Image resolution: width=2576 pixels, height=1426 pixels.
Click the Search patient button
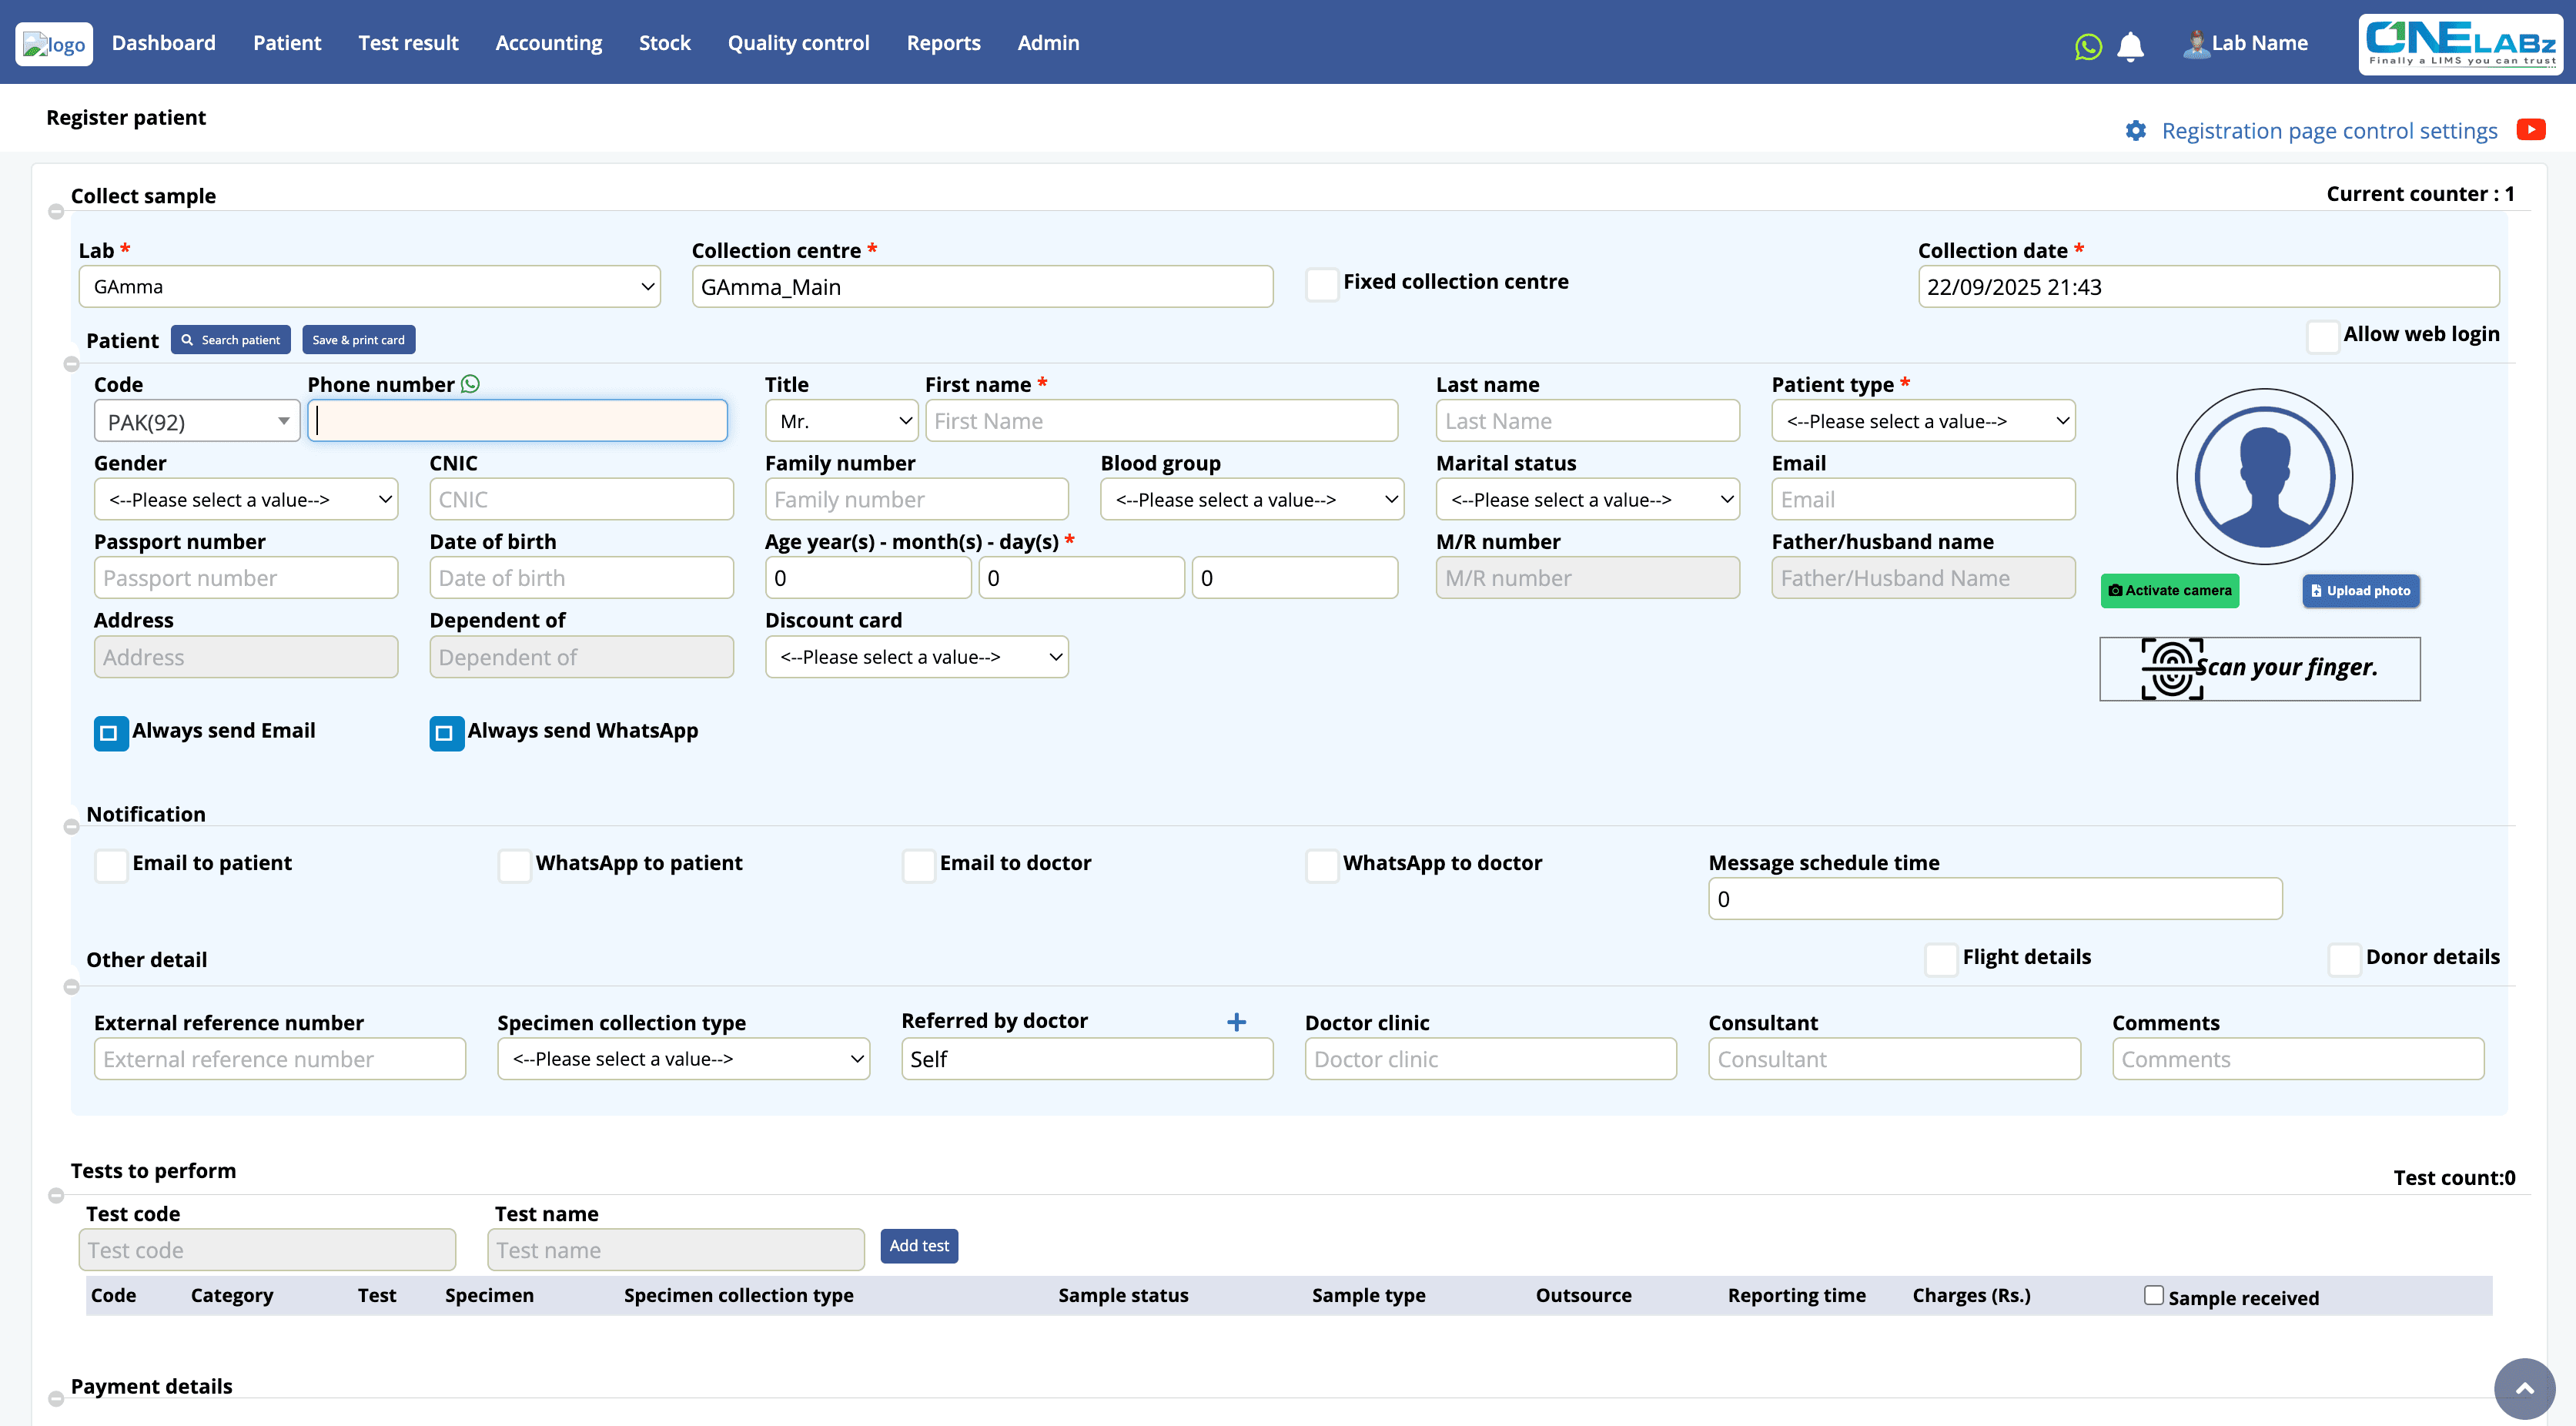(x=230, y=340)
